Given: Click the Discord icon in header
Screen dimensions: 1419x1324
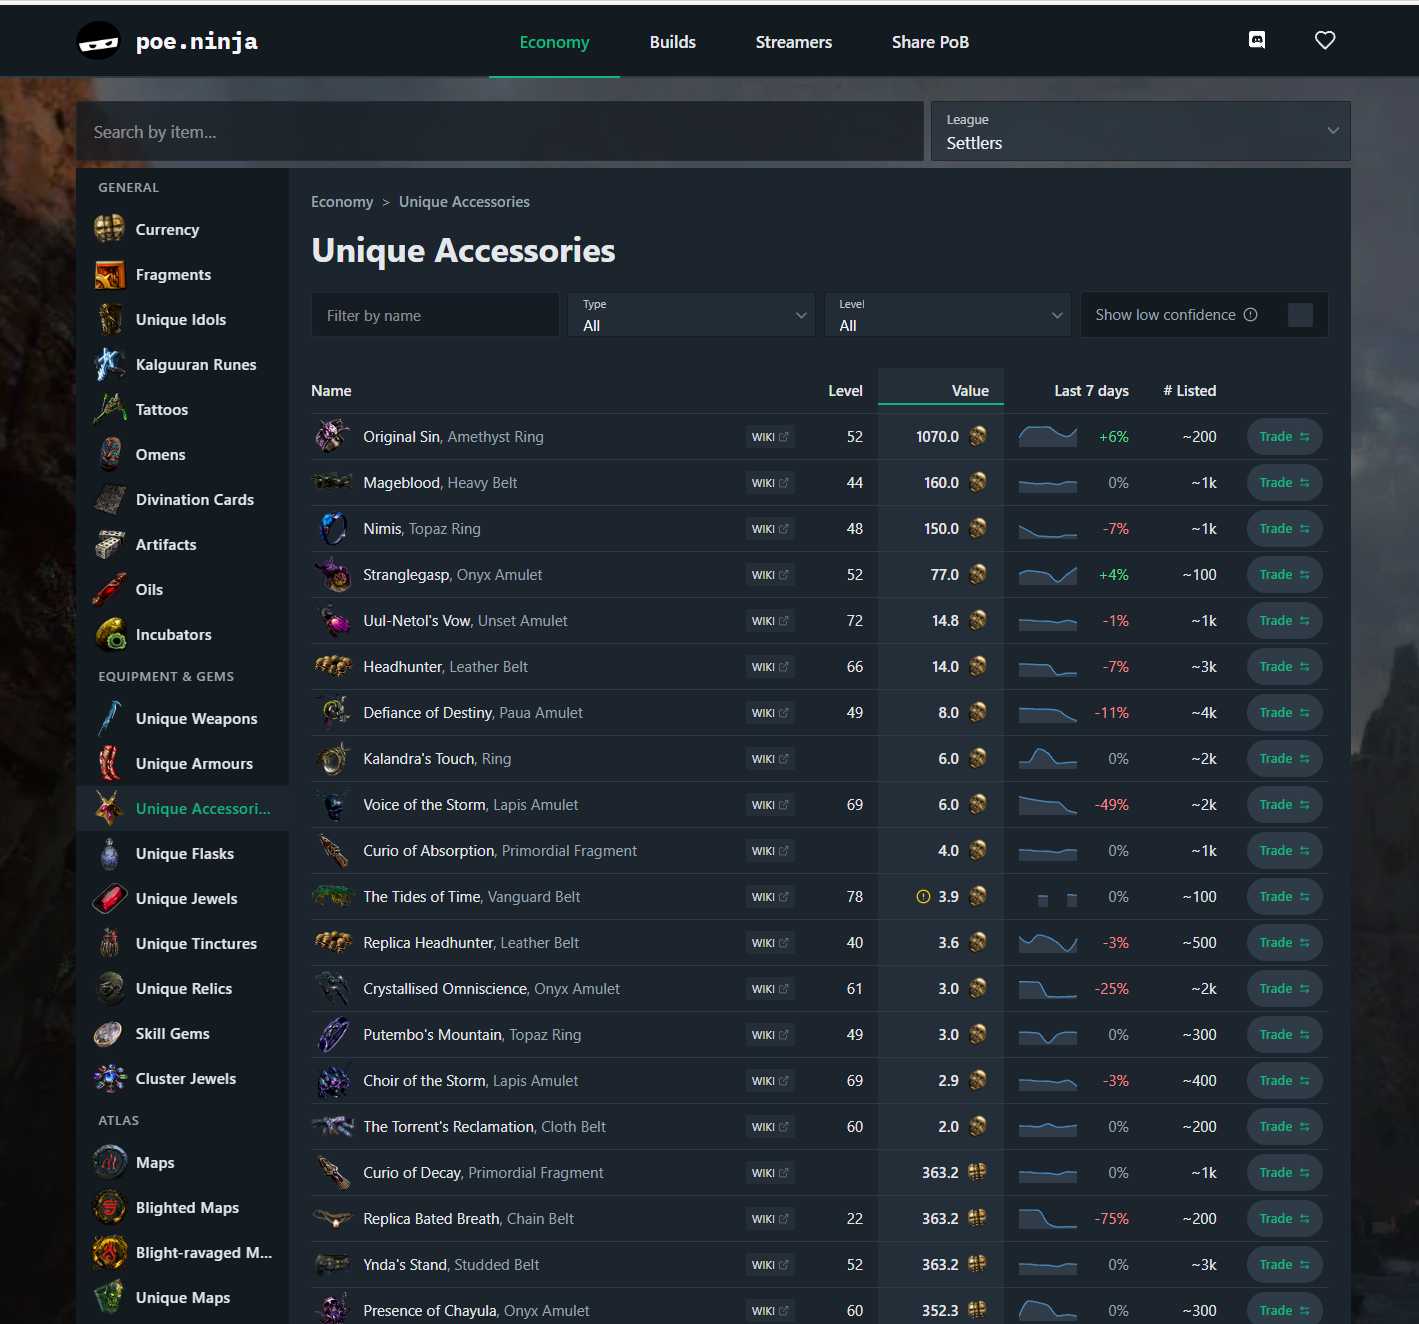Looking at the screenshot, I should point(1257,40).
